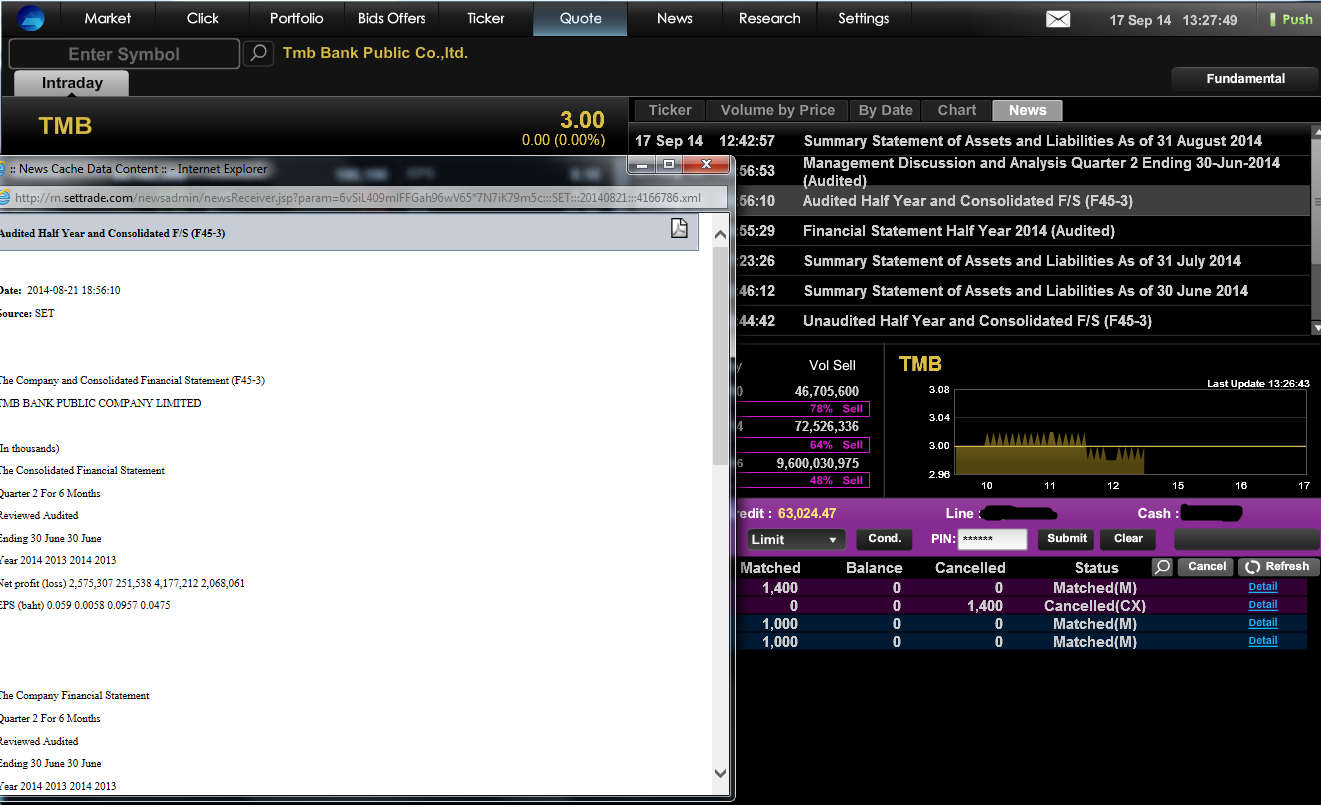Open the Click menu
Image resolution: width=1321 pixels, height=805 pixels.
click(x=203, y=19)
